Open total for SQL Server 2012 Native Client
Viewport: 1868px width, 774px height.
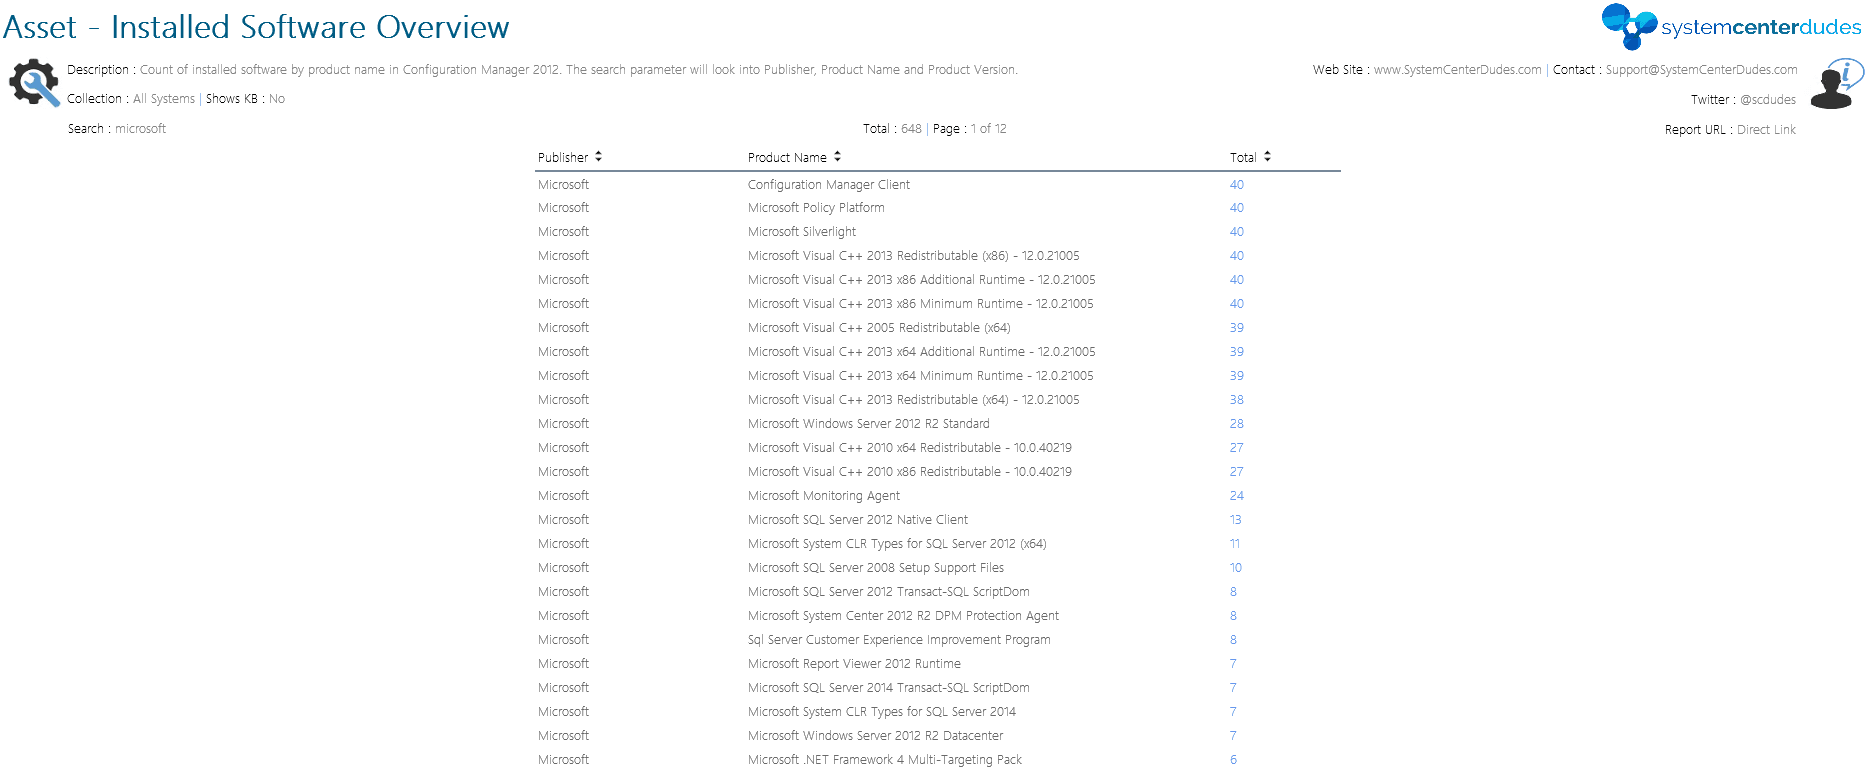(x=1235, y=520)
